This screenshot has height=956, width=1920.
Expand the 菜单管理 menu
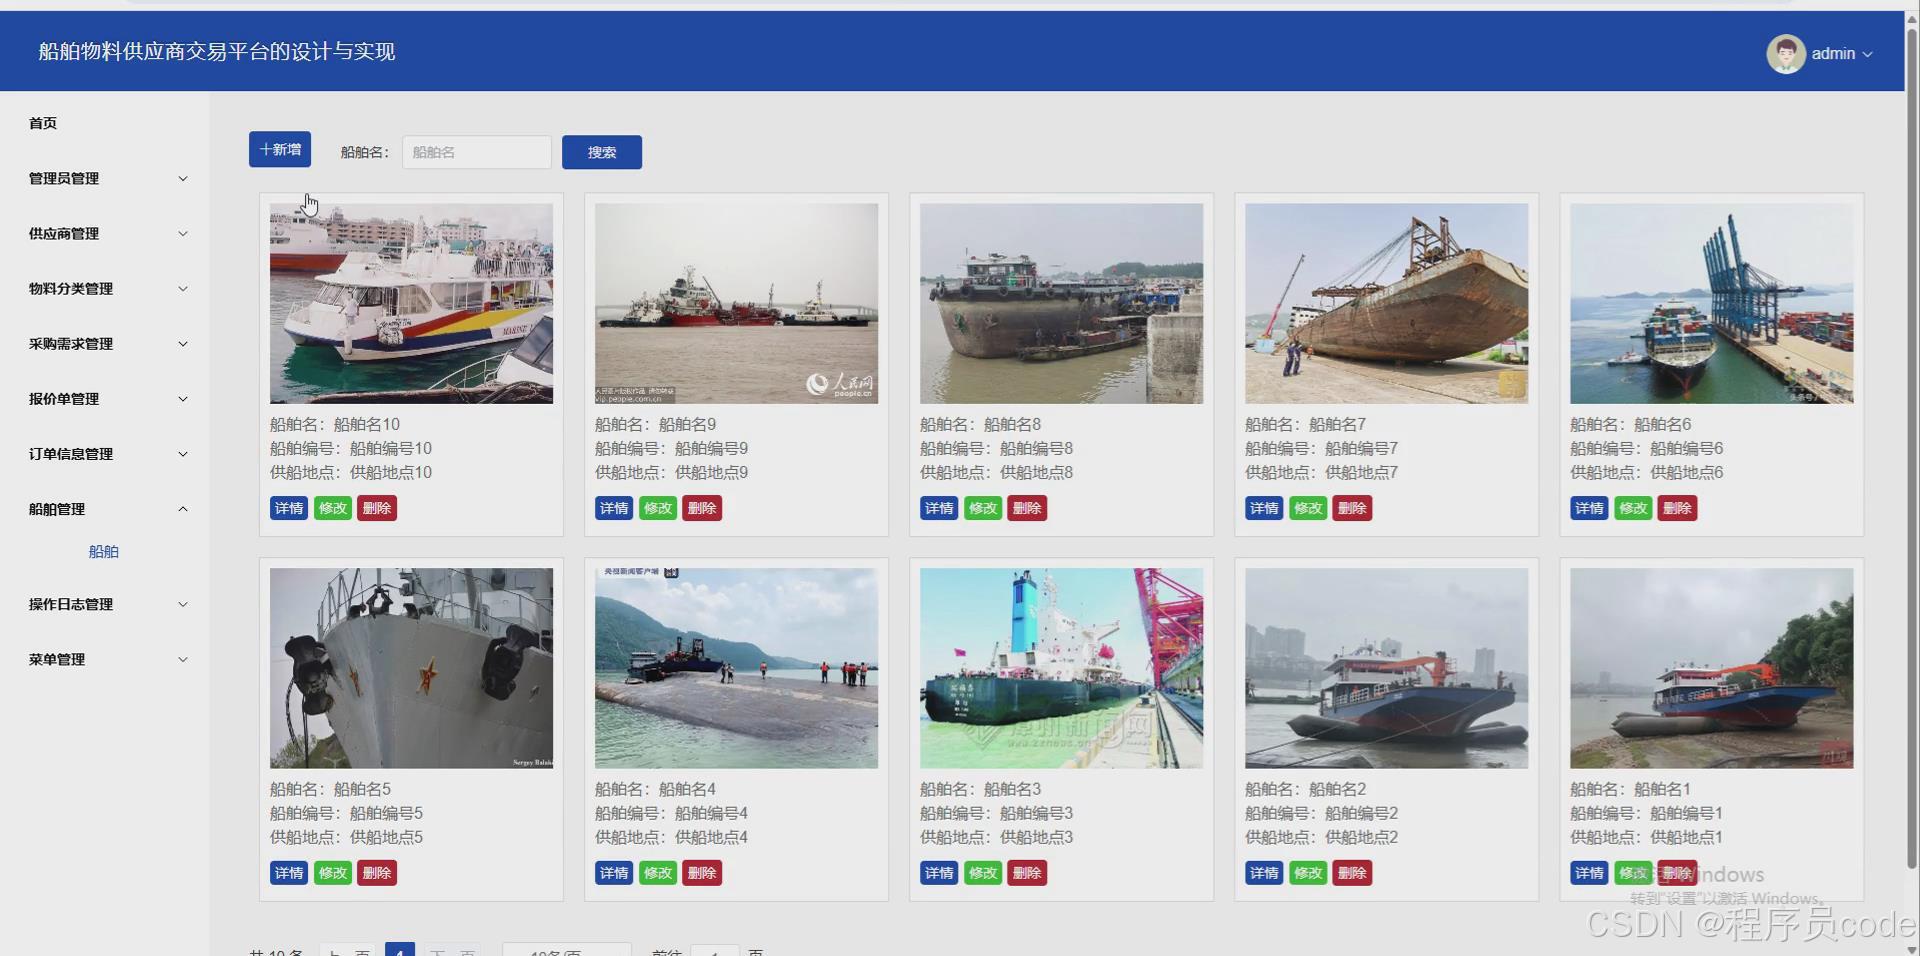pyautogui.click(x=106, y=659)
